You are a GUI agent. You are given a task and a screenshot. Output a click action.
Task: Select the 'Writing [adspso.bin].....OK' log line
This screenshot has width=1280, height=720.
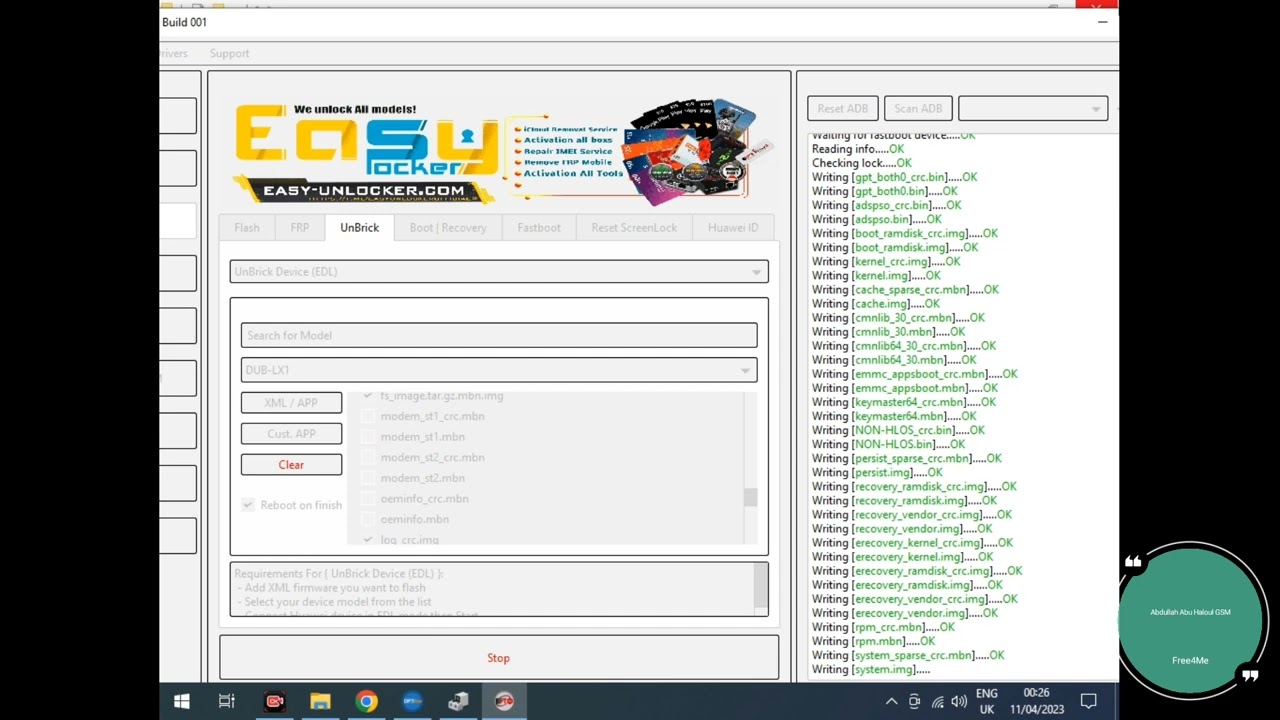click(x=877, y=219)
